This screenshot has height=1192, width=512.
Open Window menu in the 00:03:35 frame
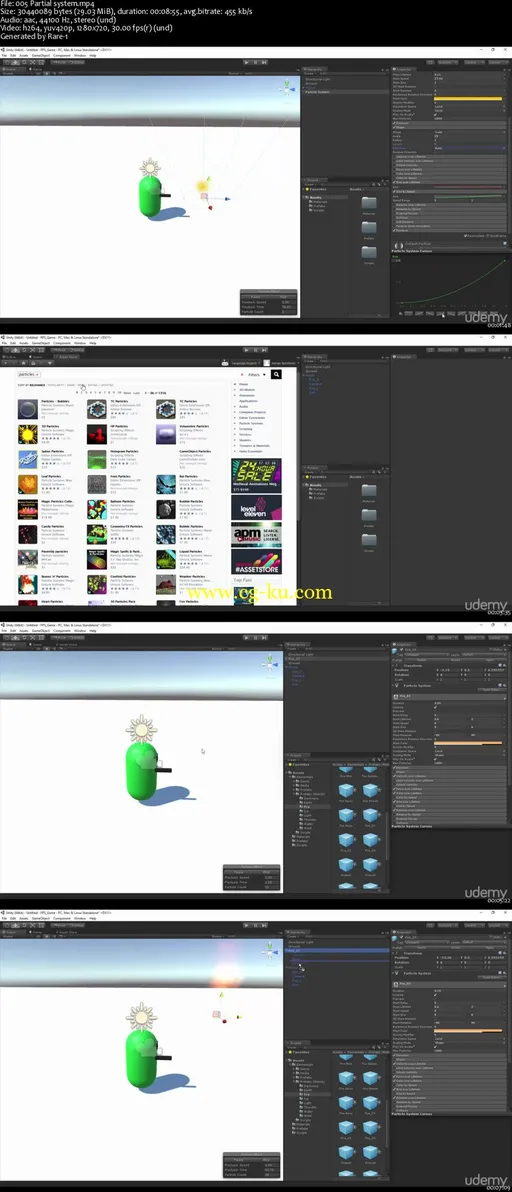tap(80, 344)
